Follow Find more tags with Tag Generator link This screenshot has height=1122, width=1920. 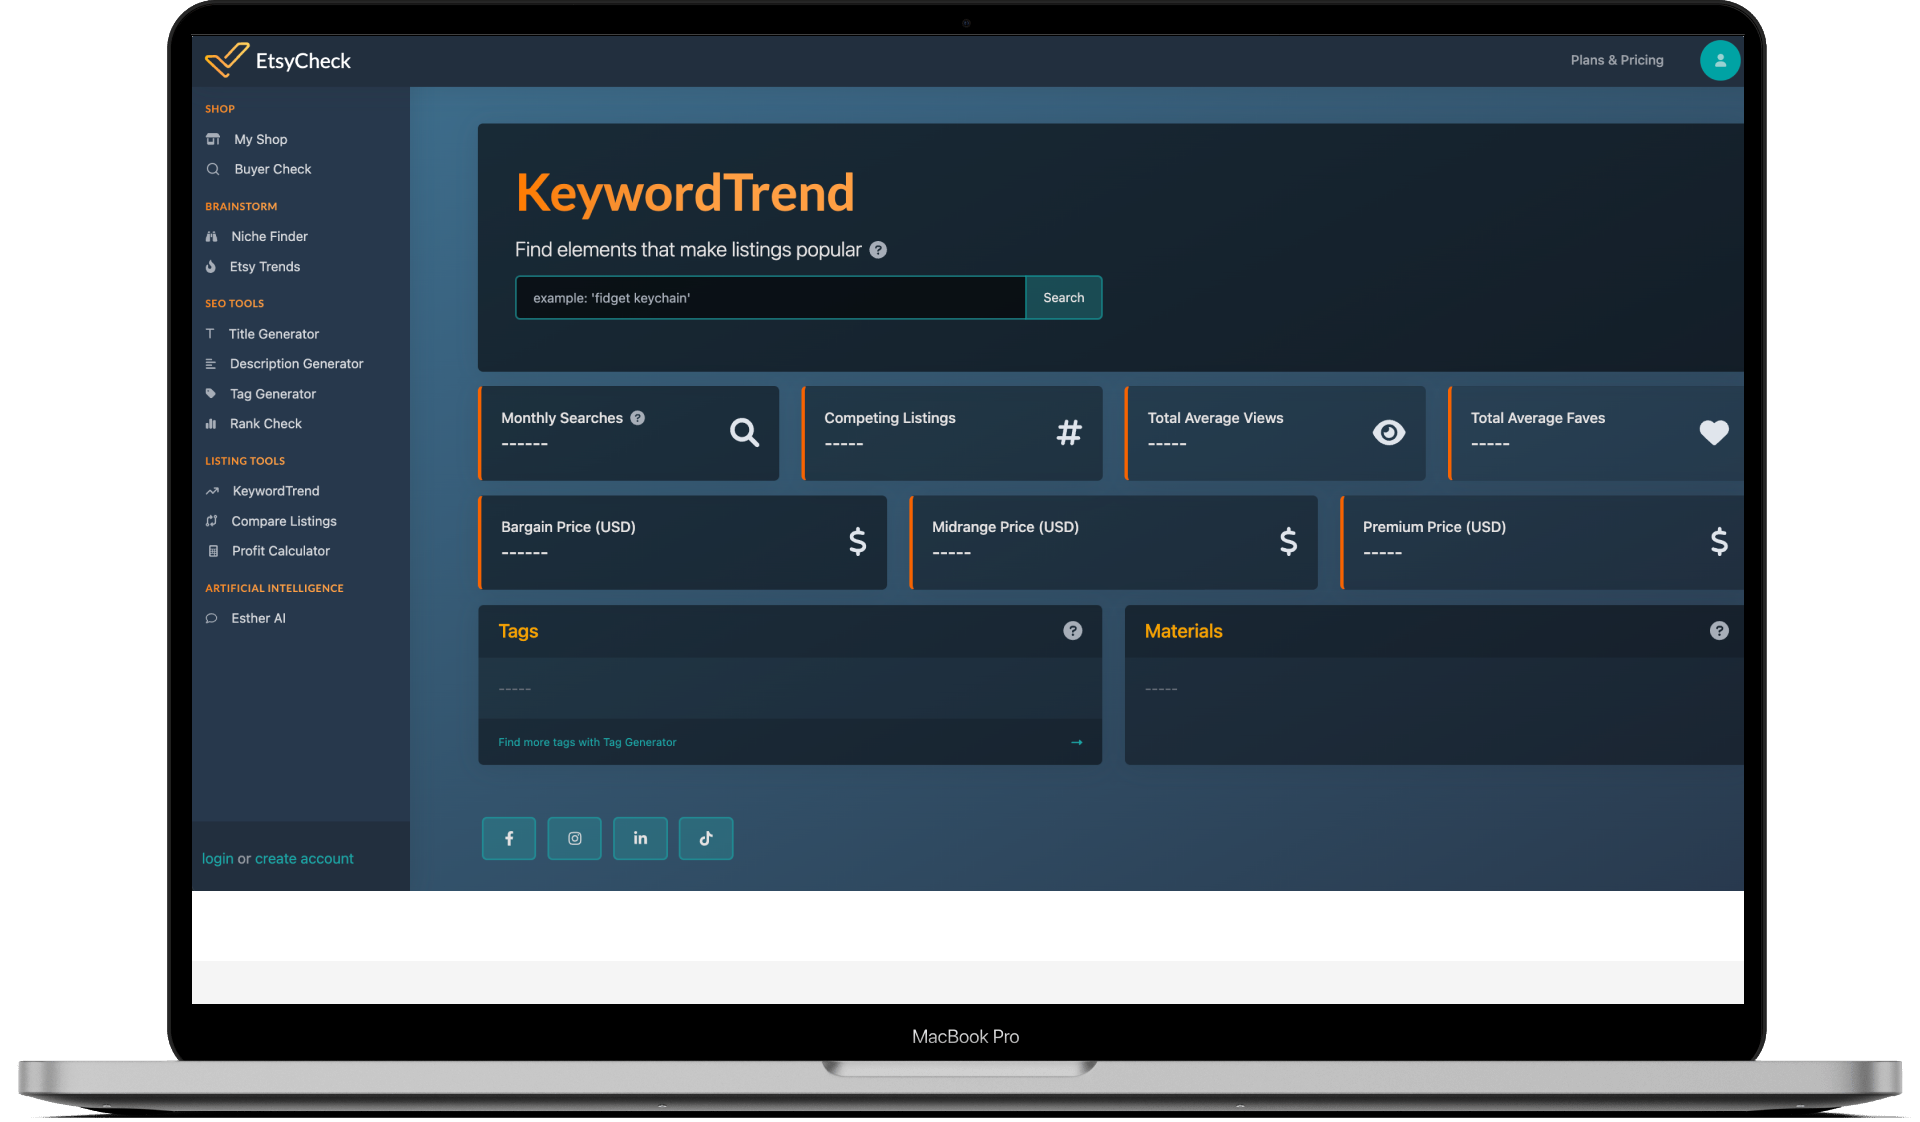pos(587,742)
